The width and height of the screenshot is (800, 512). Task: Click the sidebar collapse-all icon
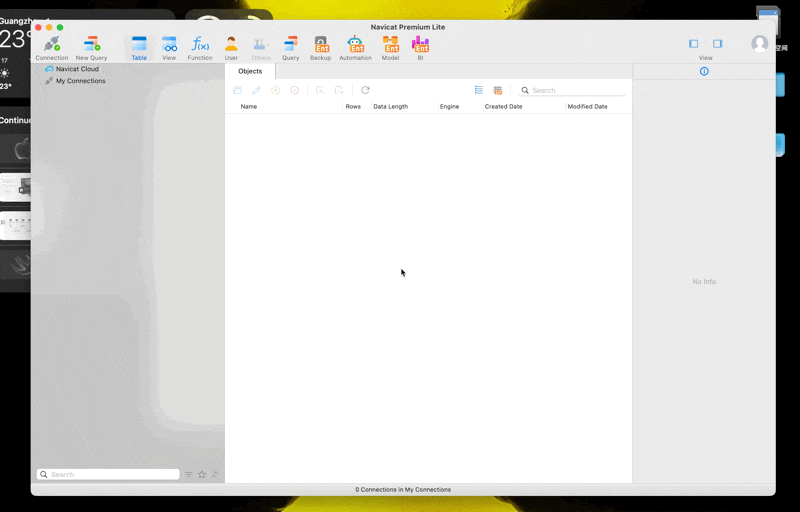point(215,474)
